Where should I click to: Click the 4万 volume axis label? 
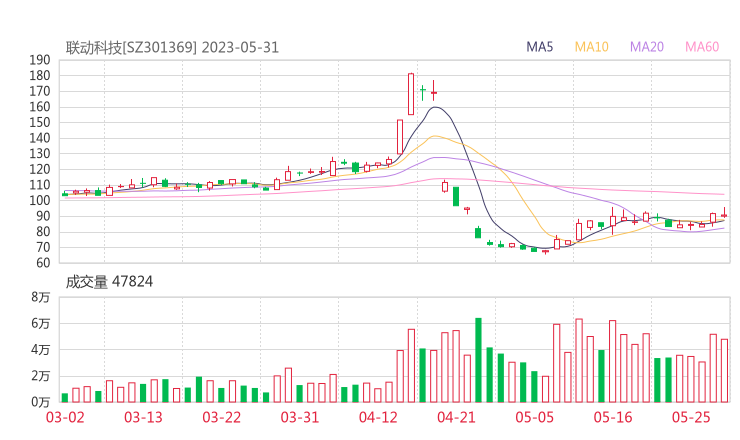click(41, 350)
